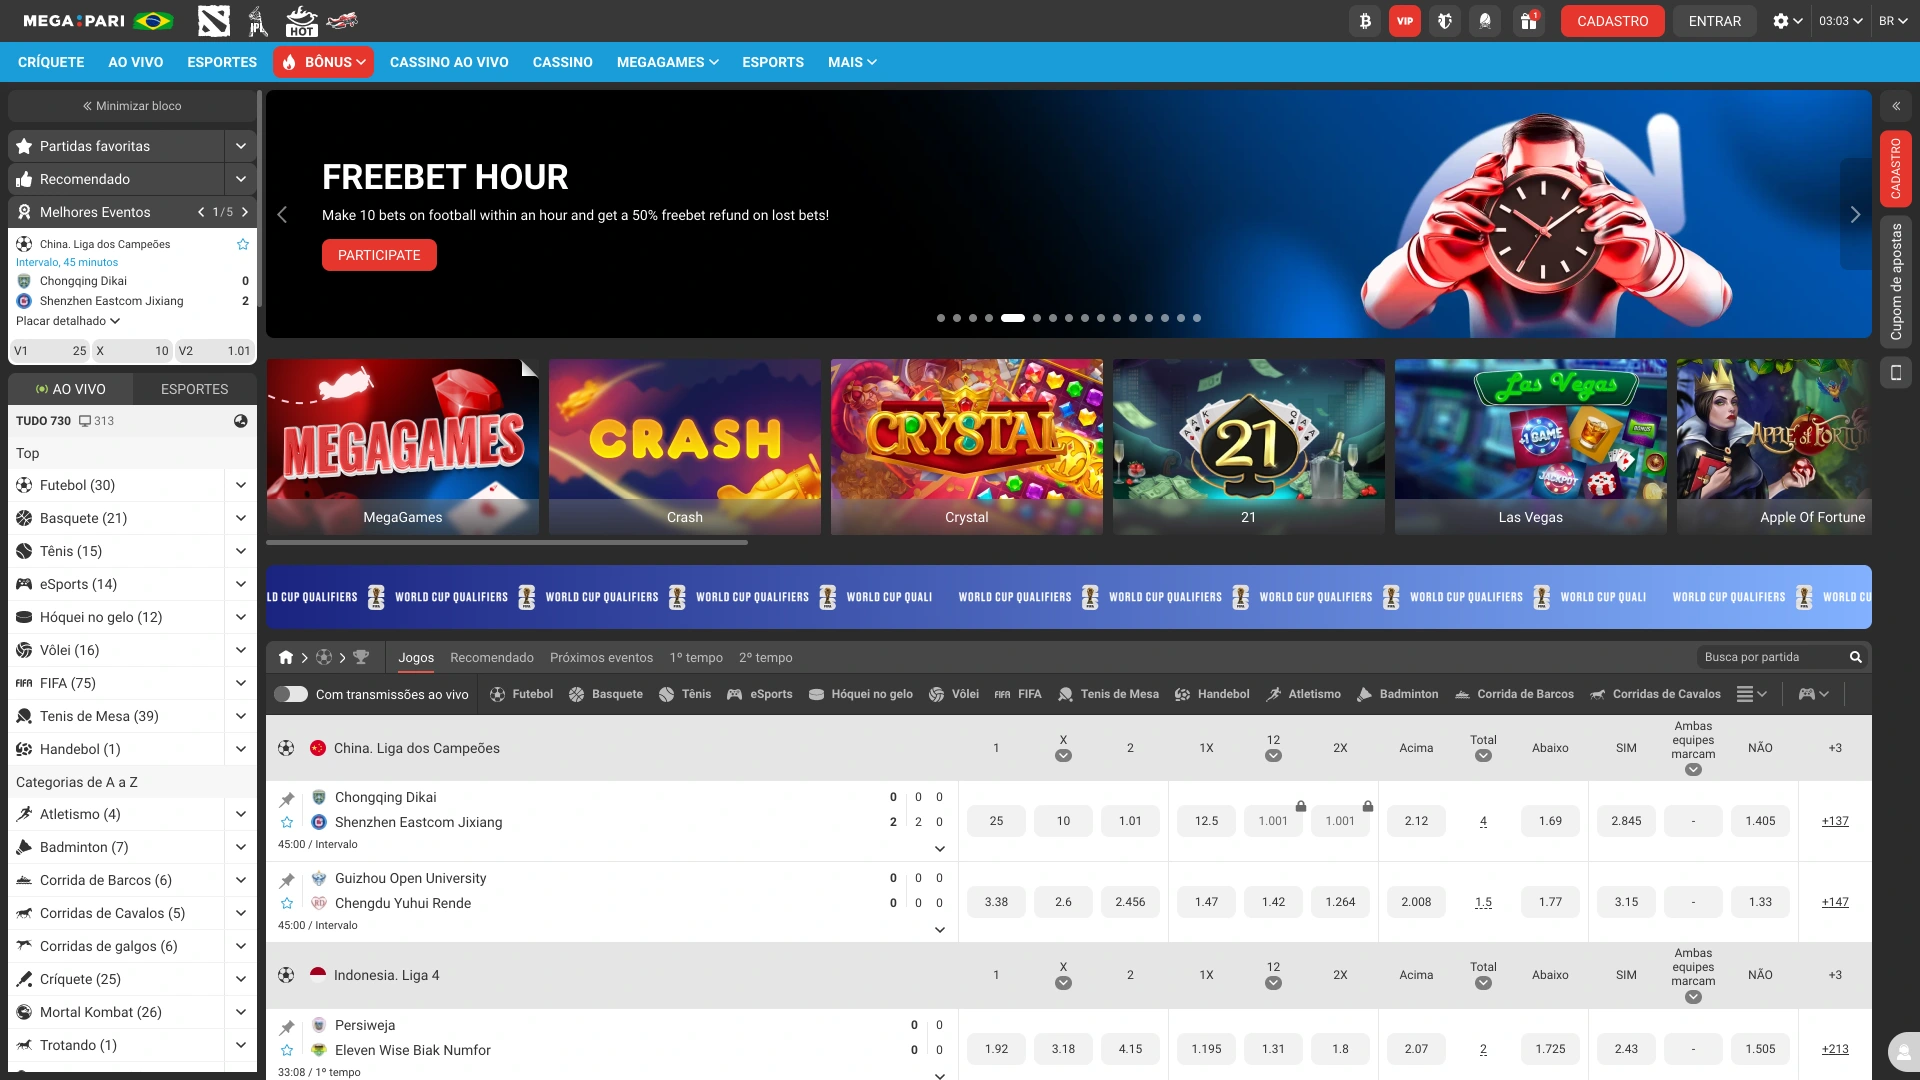Open the ESPORTS menu in the navigation bar
Screen dimensions: 1920x1080
pos(773,62)
